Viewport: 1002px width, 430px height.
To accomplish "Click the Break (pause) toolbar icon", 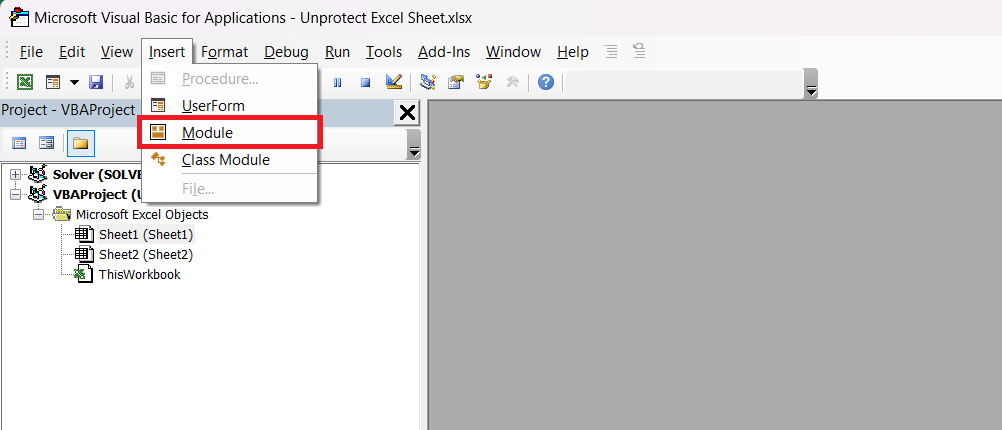I will [x=337, y=82].
